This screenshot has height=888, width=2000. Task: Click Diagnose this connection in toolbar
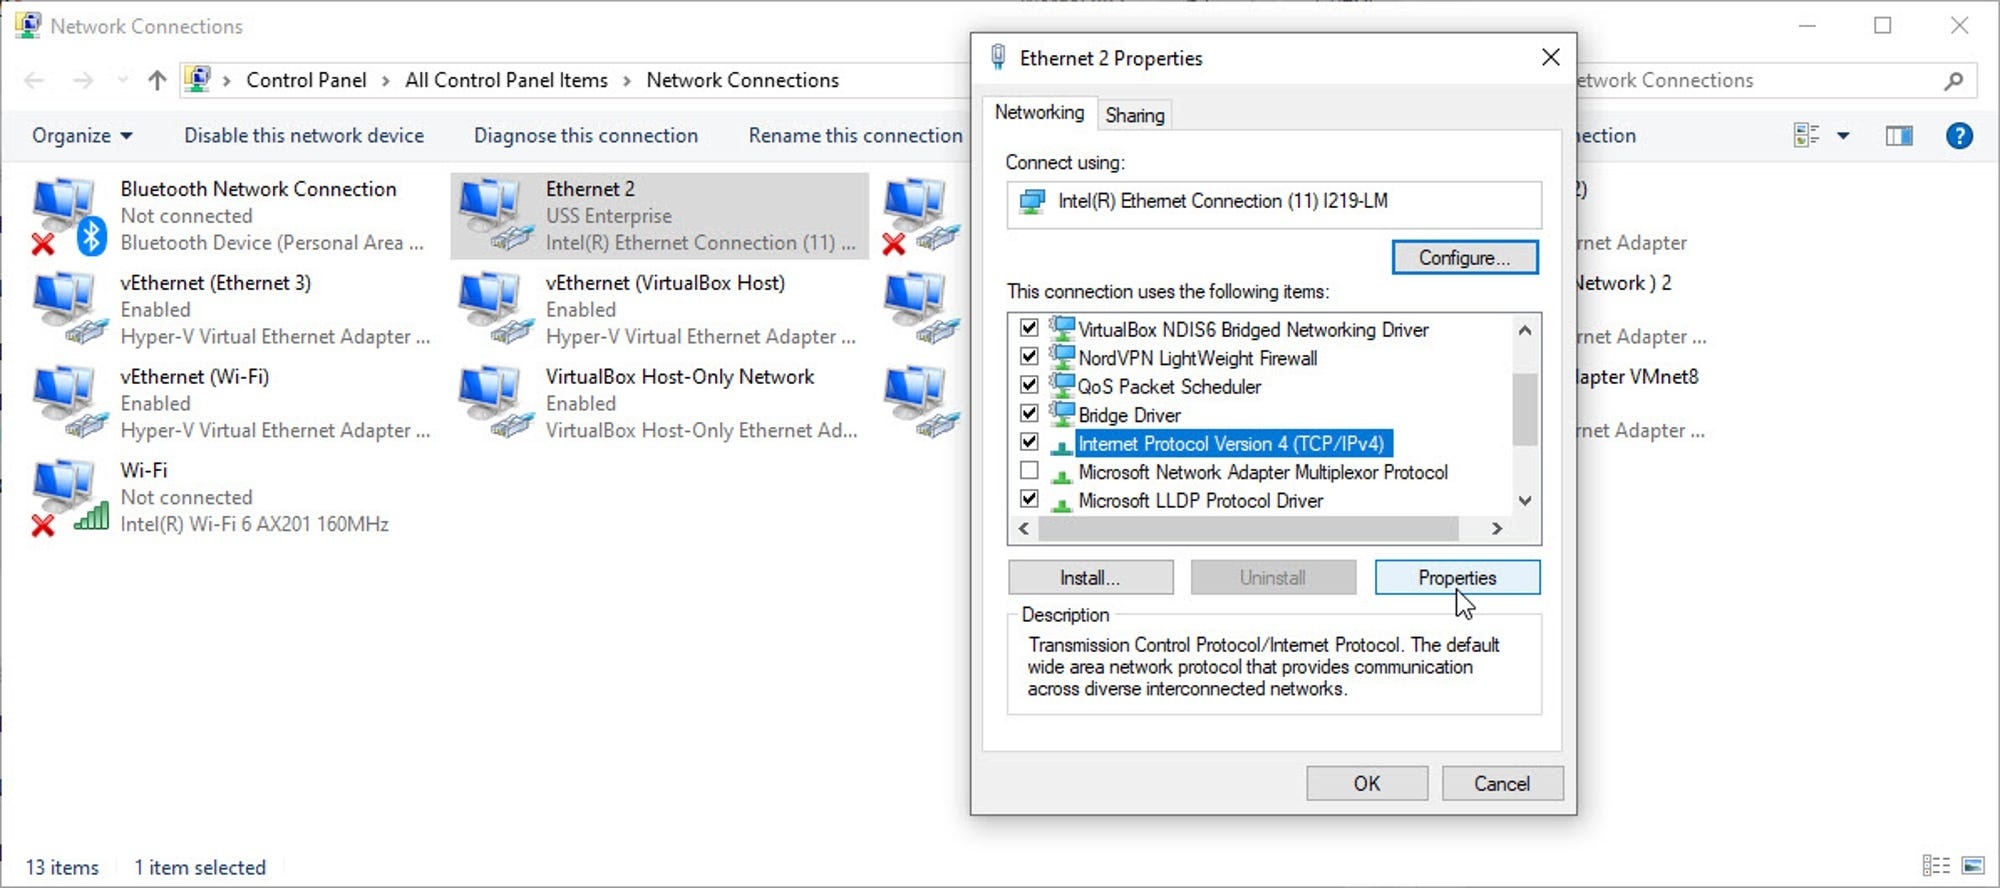[585, 136]
